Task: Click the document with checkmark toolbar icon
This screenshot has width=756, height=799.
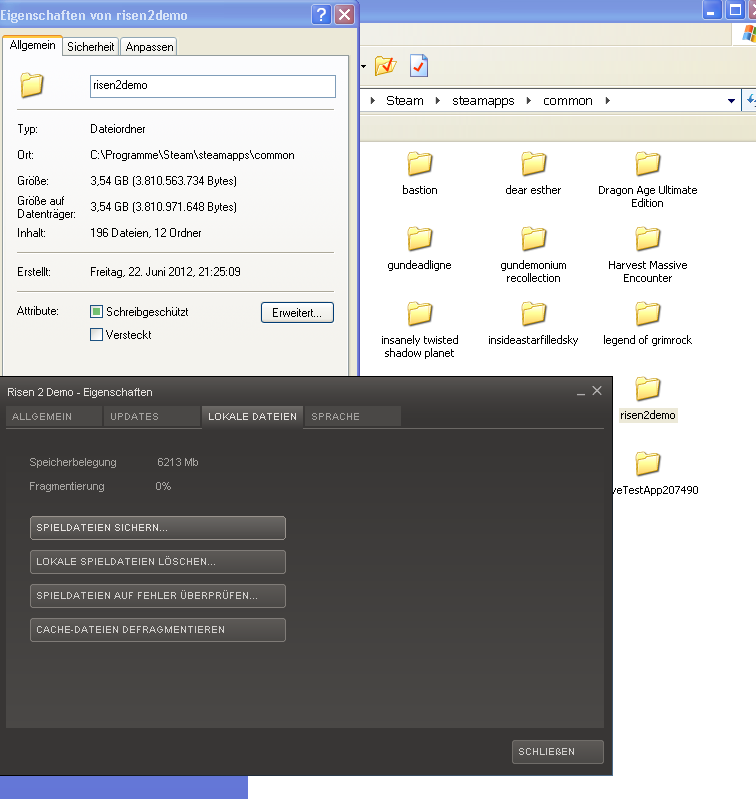Action: (419, 66)
